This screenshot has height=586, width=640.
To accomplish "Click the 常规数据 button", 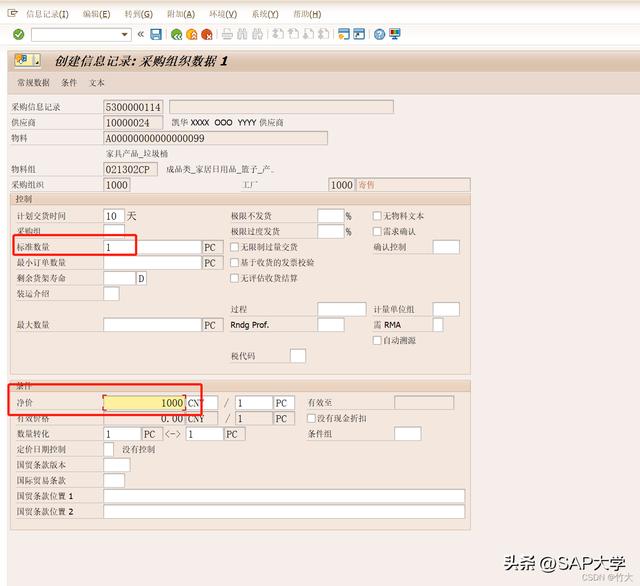I will pyautogui.click(x=33, y=83).
